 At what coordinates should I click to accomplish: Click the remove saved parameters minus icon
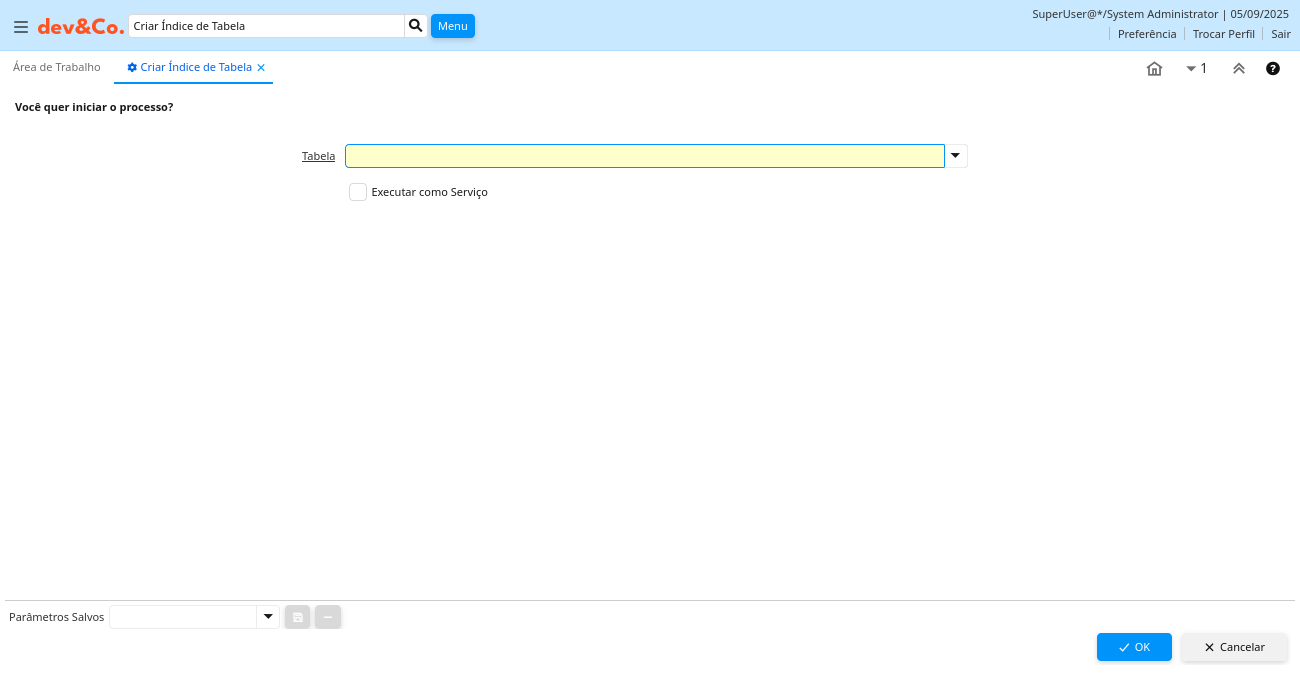pyautogui.click(x=328, y=617)
